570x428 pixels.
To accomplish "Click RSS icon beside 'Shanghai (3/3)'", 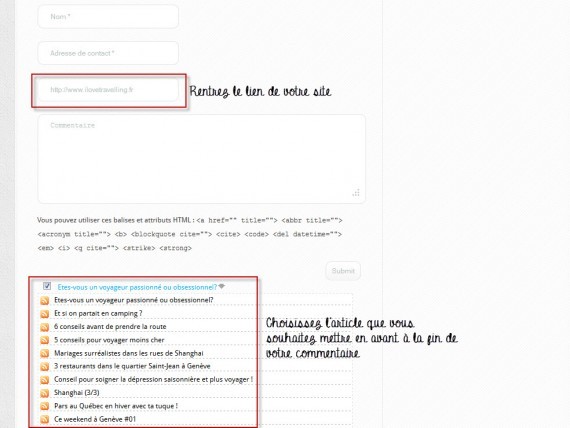I will (45, 393).
